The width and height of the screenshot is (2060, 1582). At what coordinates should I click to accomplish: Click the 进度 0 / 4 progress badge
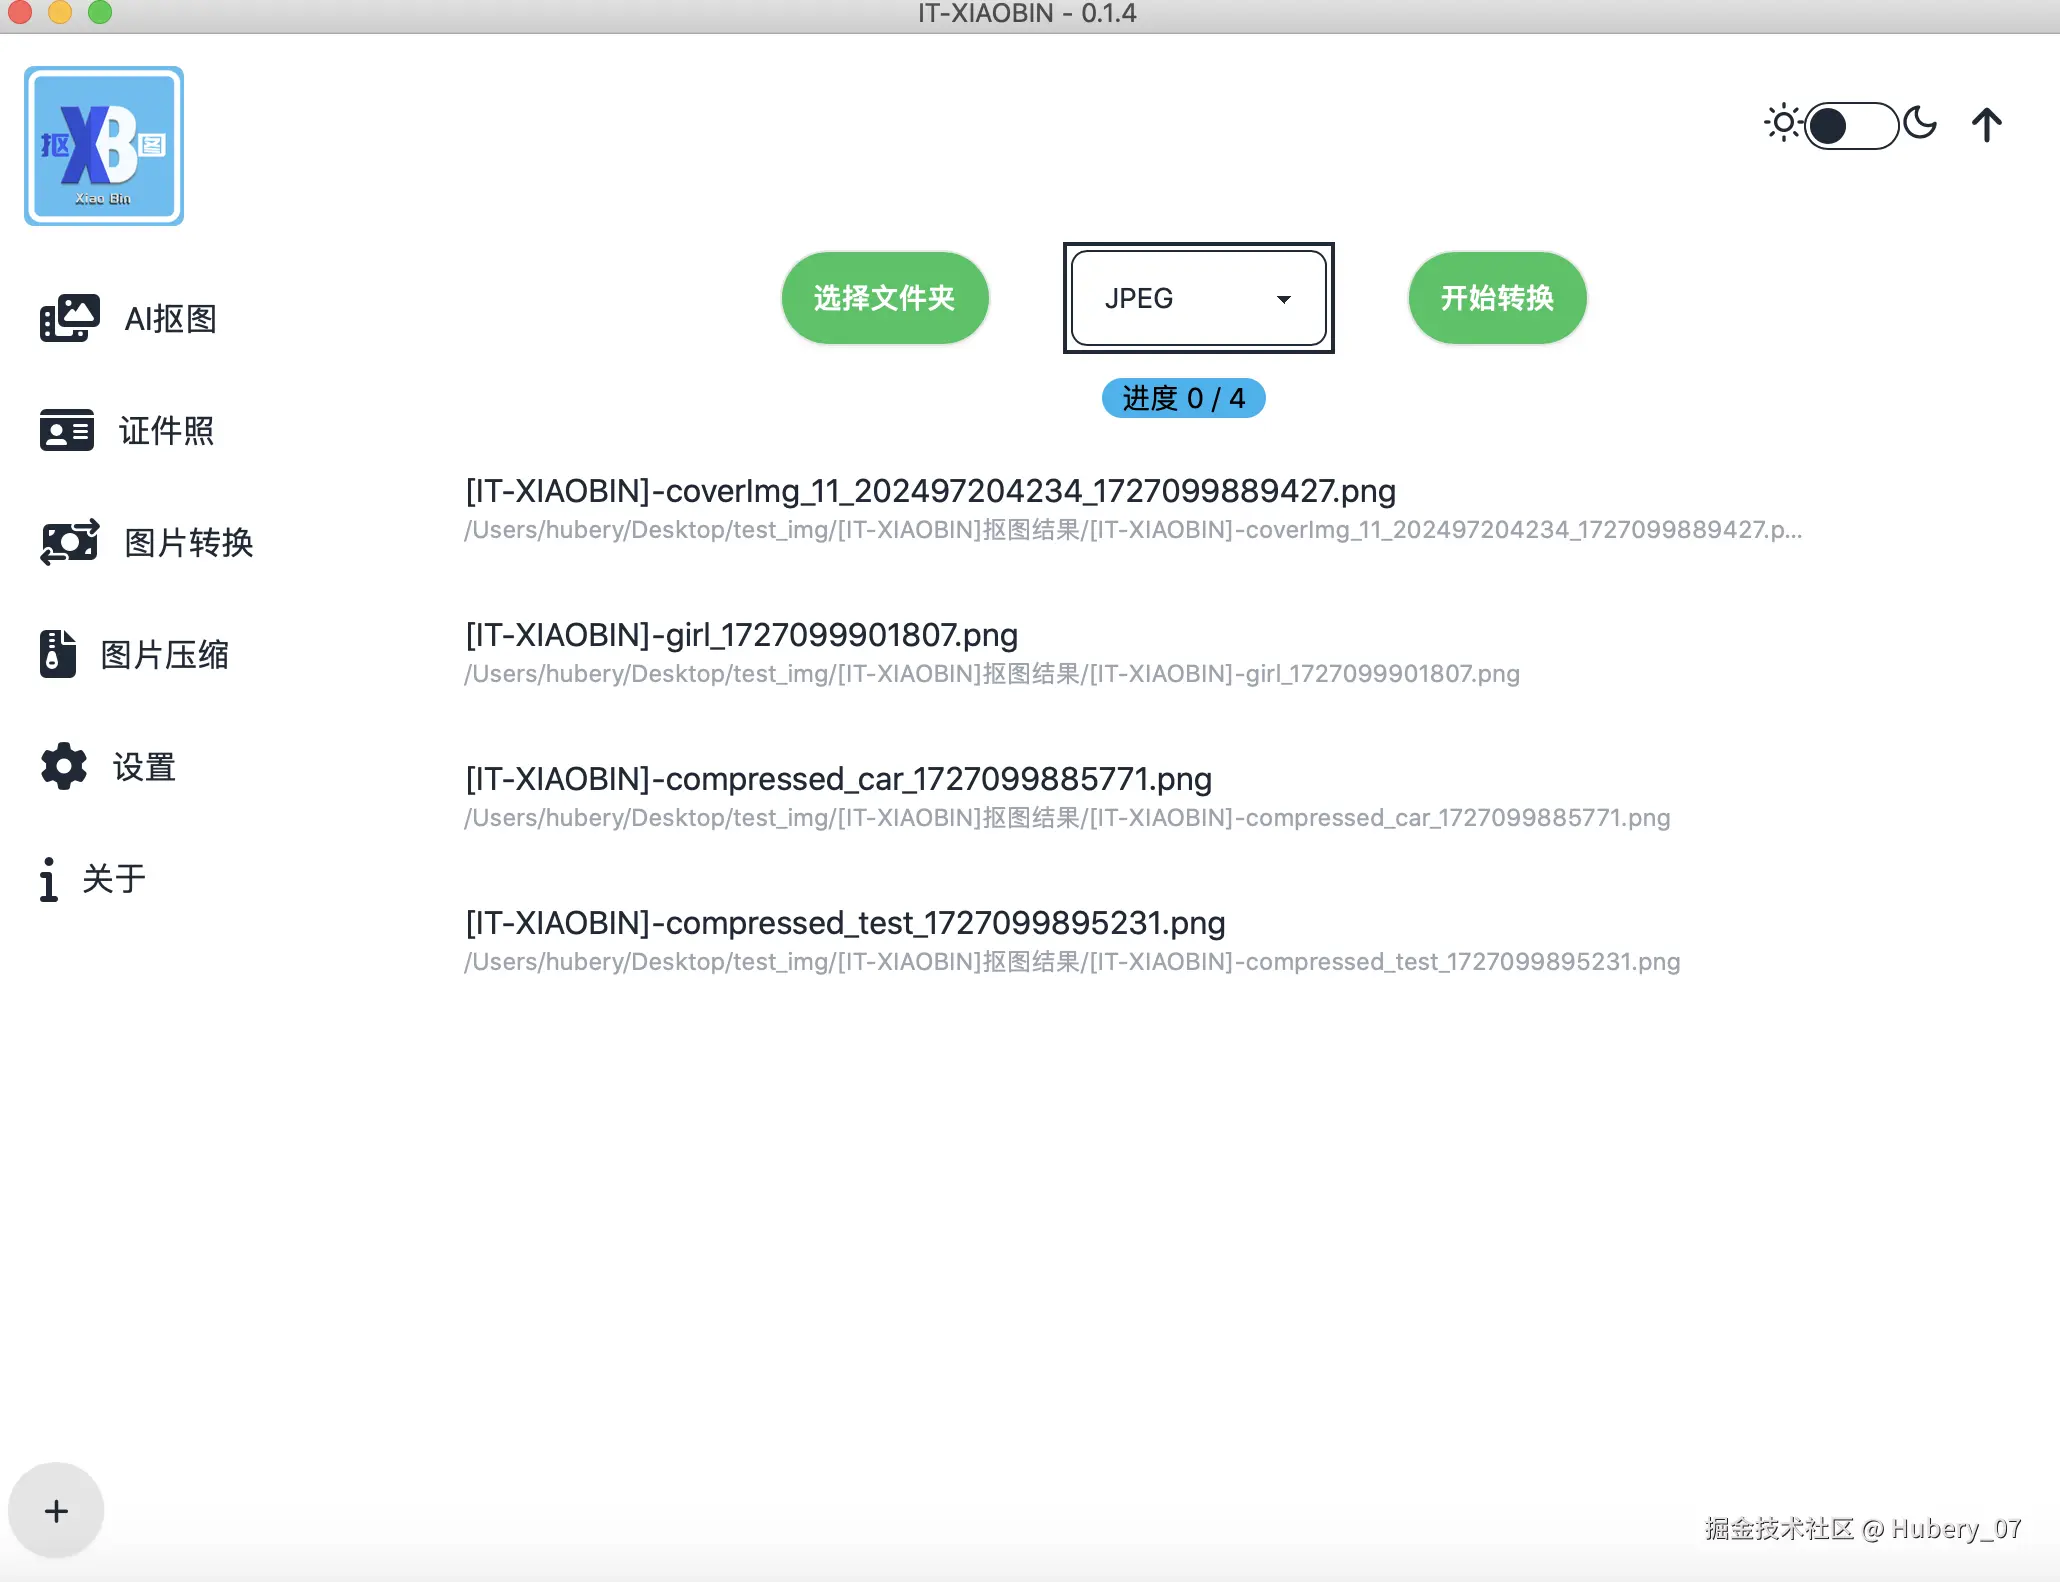coord(1183,398)
